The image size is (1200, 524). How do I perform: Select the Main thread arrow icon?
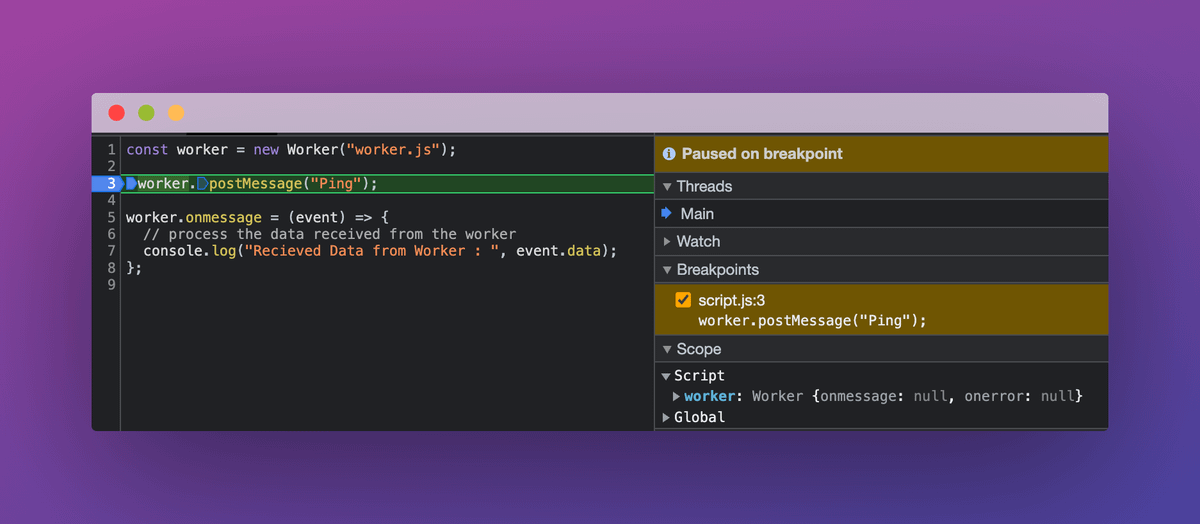pyautogui.click(x=667, y=214)
